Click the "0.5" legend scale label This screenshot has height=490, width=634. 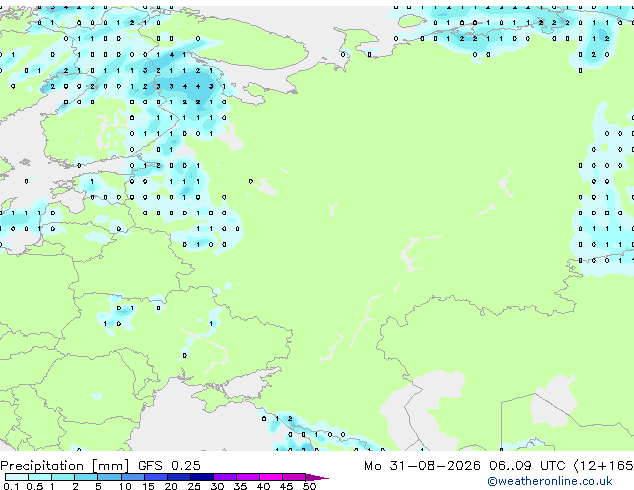coord(35,486)
